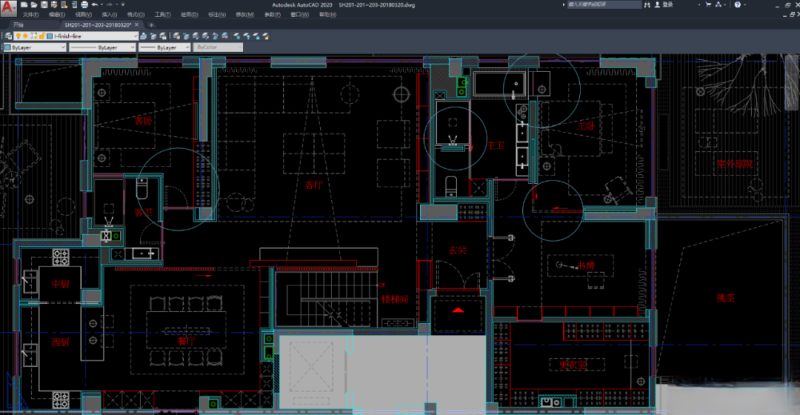Open the 文件(F) menu
Viewport: 800px width, 415px height.
click(30, 15)
